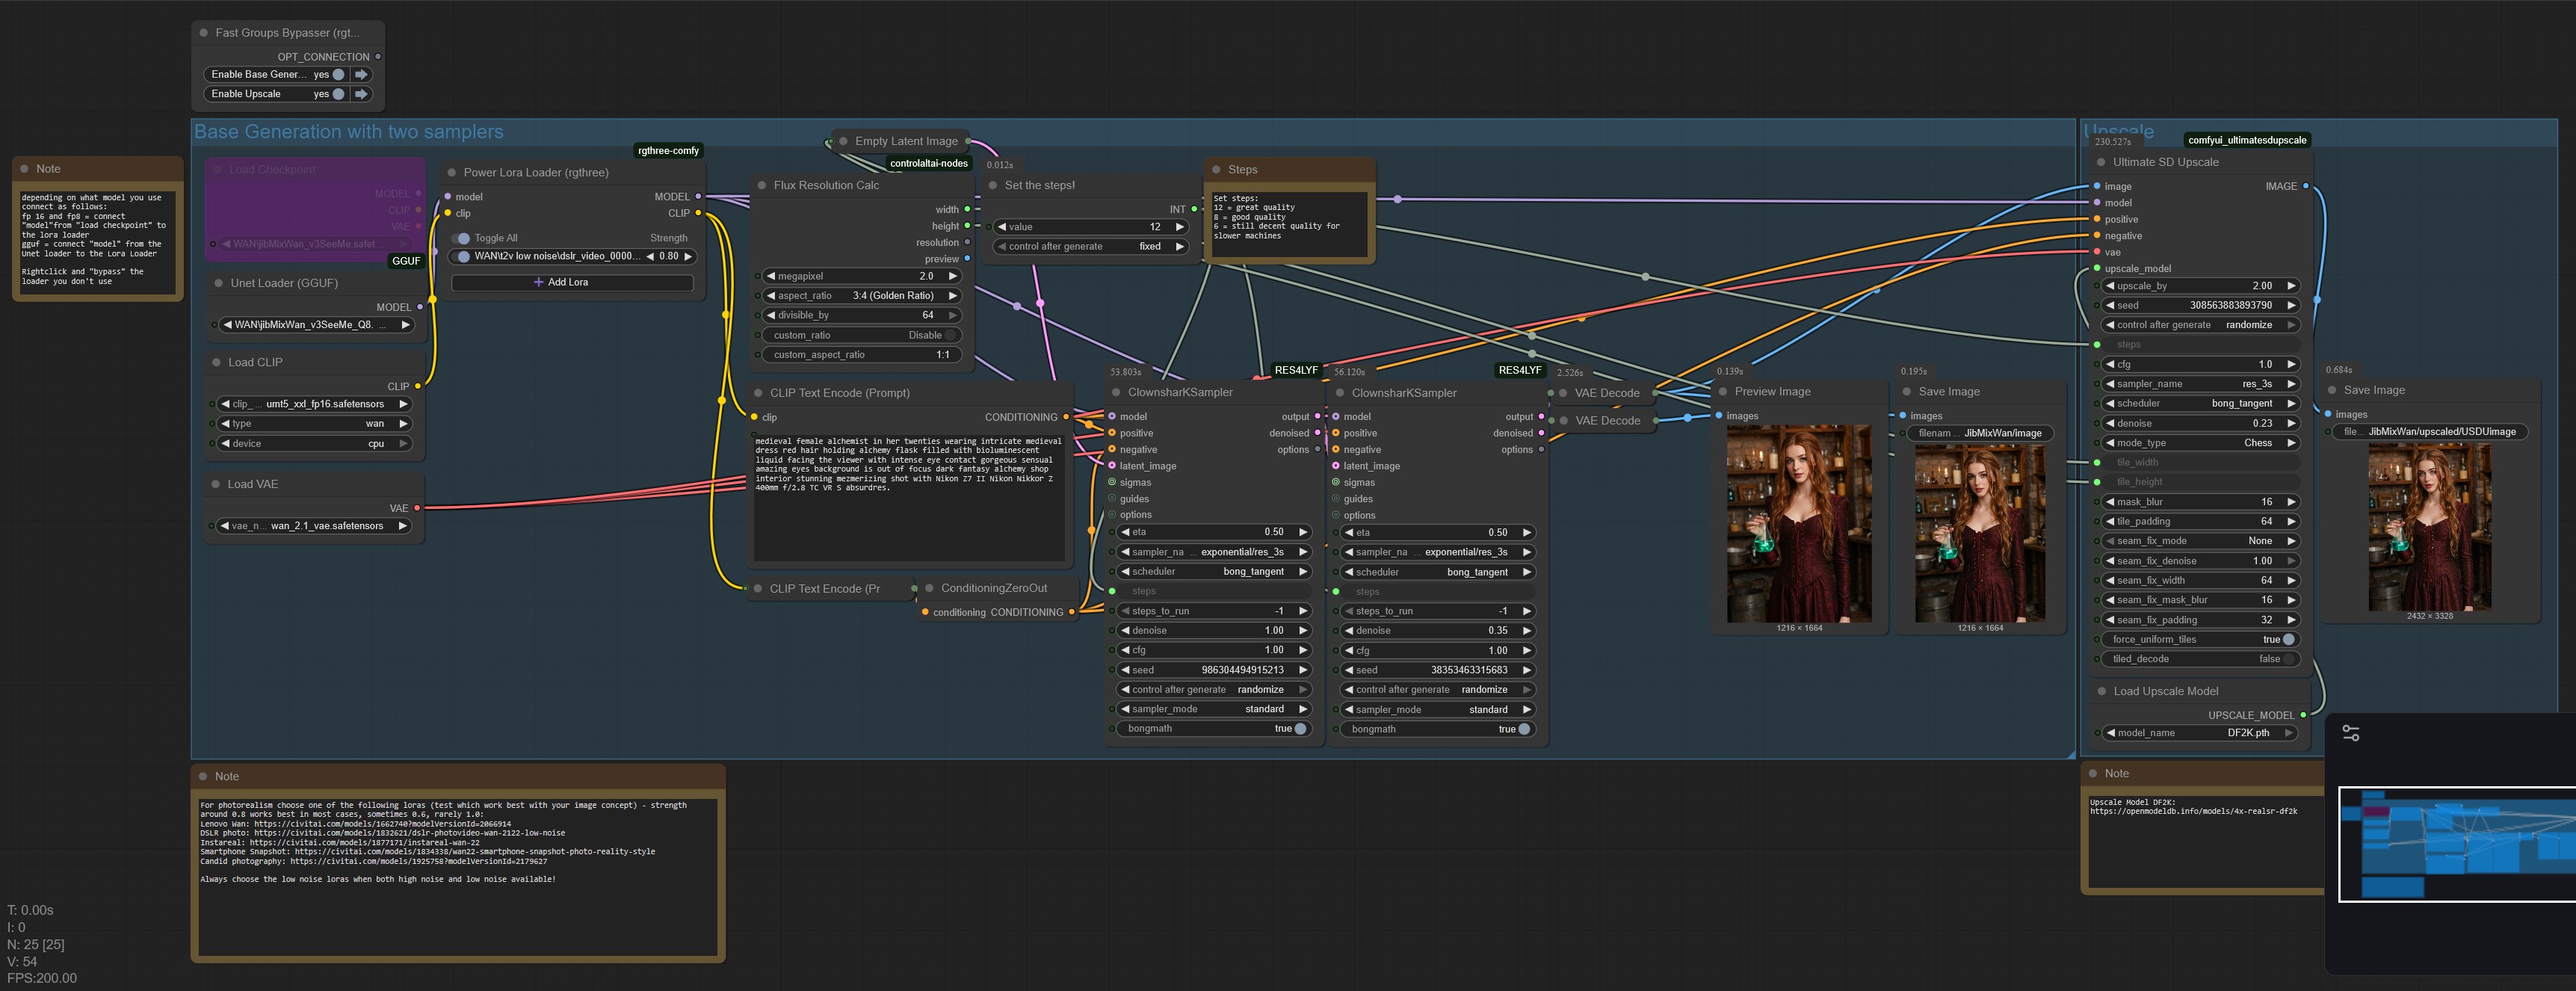
Task: Toggle force_uniform_tiles in Ultimate SD Upscale
Action: [x=2288, y=639]
